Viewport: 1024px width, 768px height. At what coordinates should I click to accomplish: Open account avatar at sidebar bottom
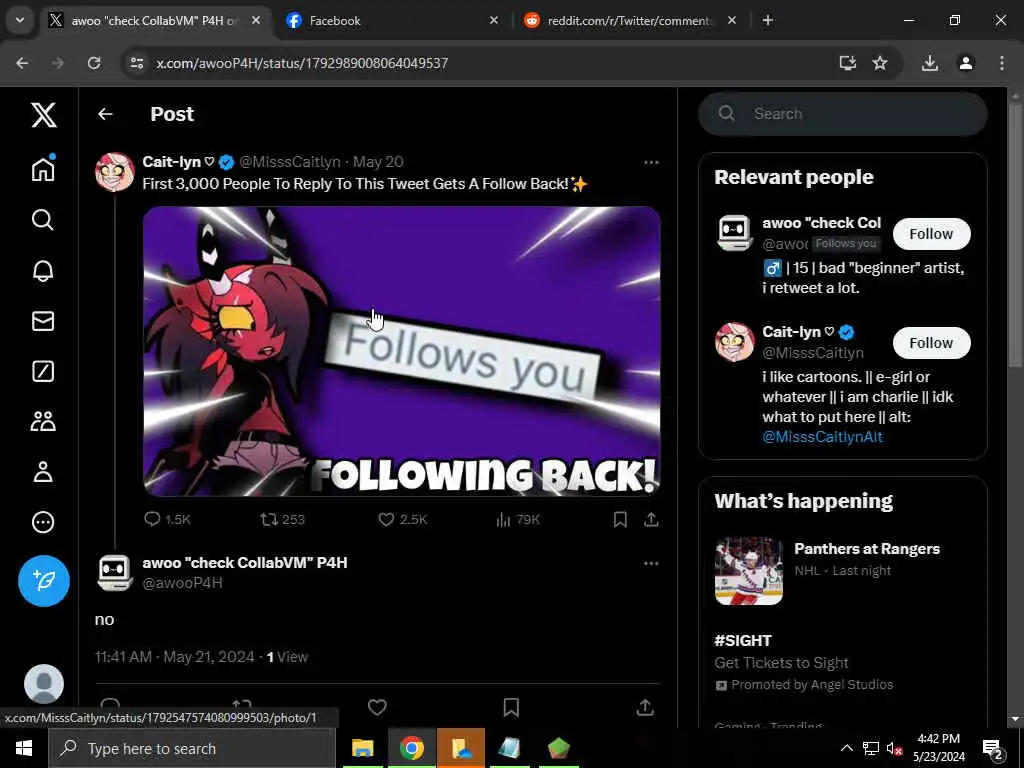click(44, 684)
